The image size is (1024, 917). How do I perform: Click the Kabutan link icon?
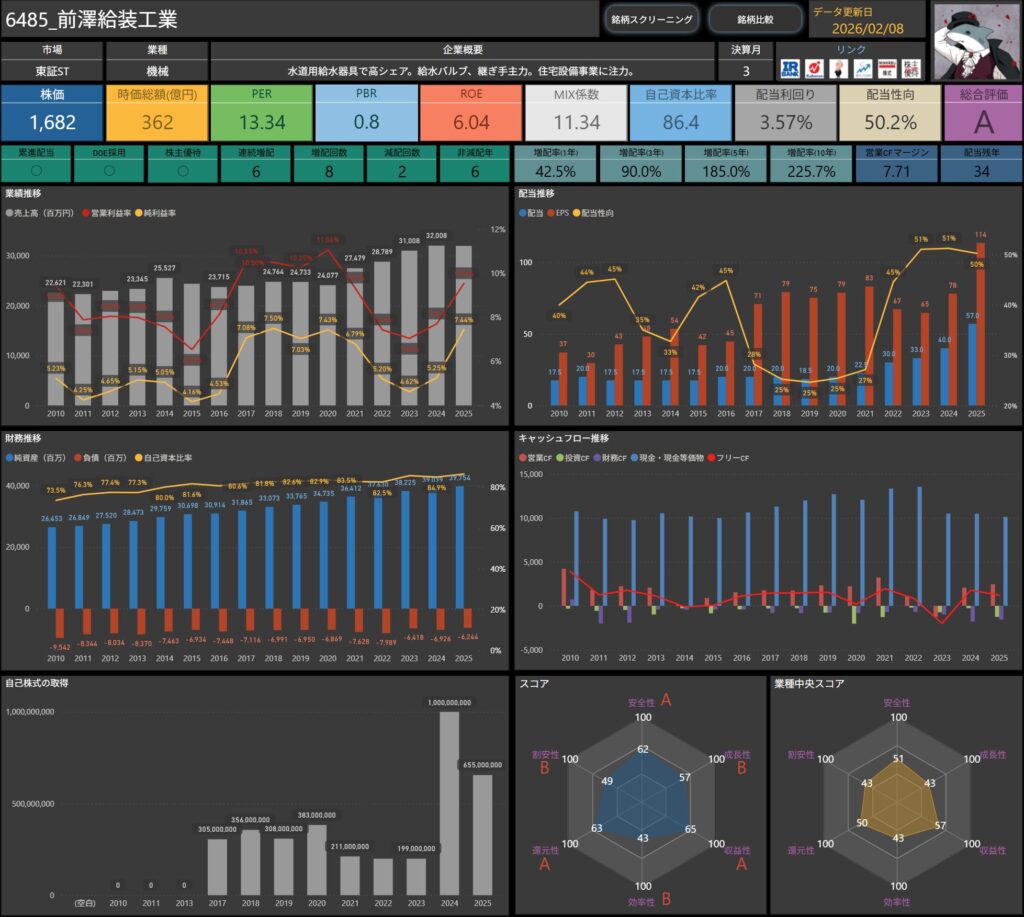tap(814, 68)
